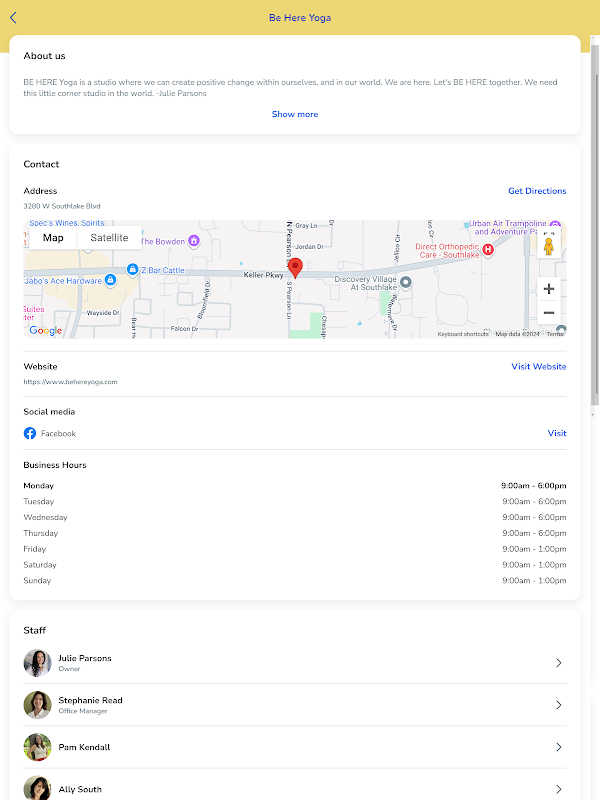Image resolution: width=600 pixels, height=800 pixels.
Task: Select the Jabo's Ace Hardware map marker
Action: point(110,280)
